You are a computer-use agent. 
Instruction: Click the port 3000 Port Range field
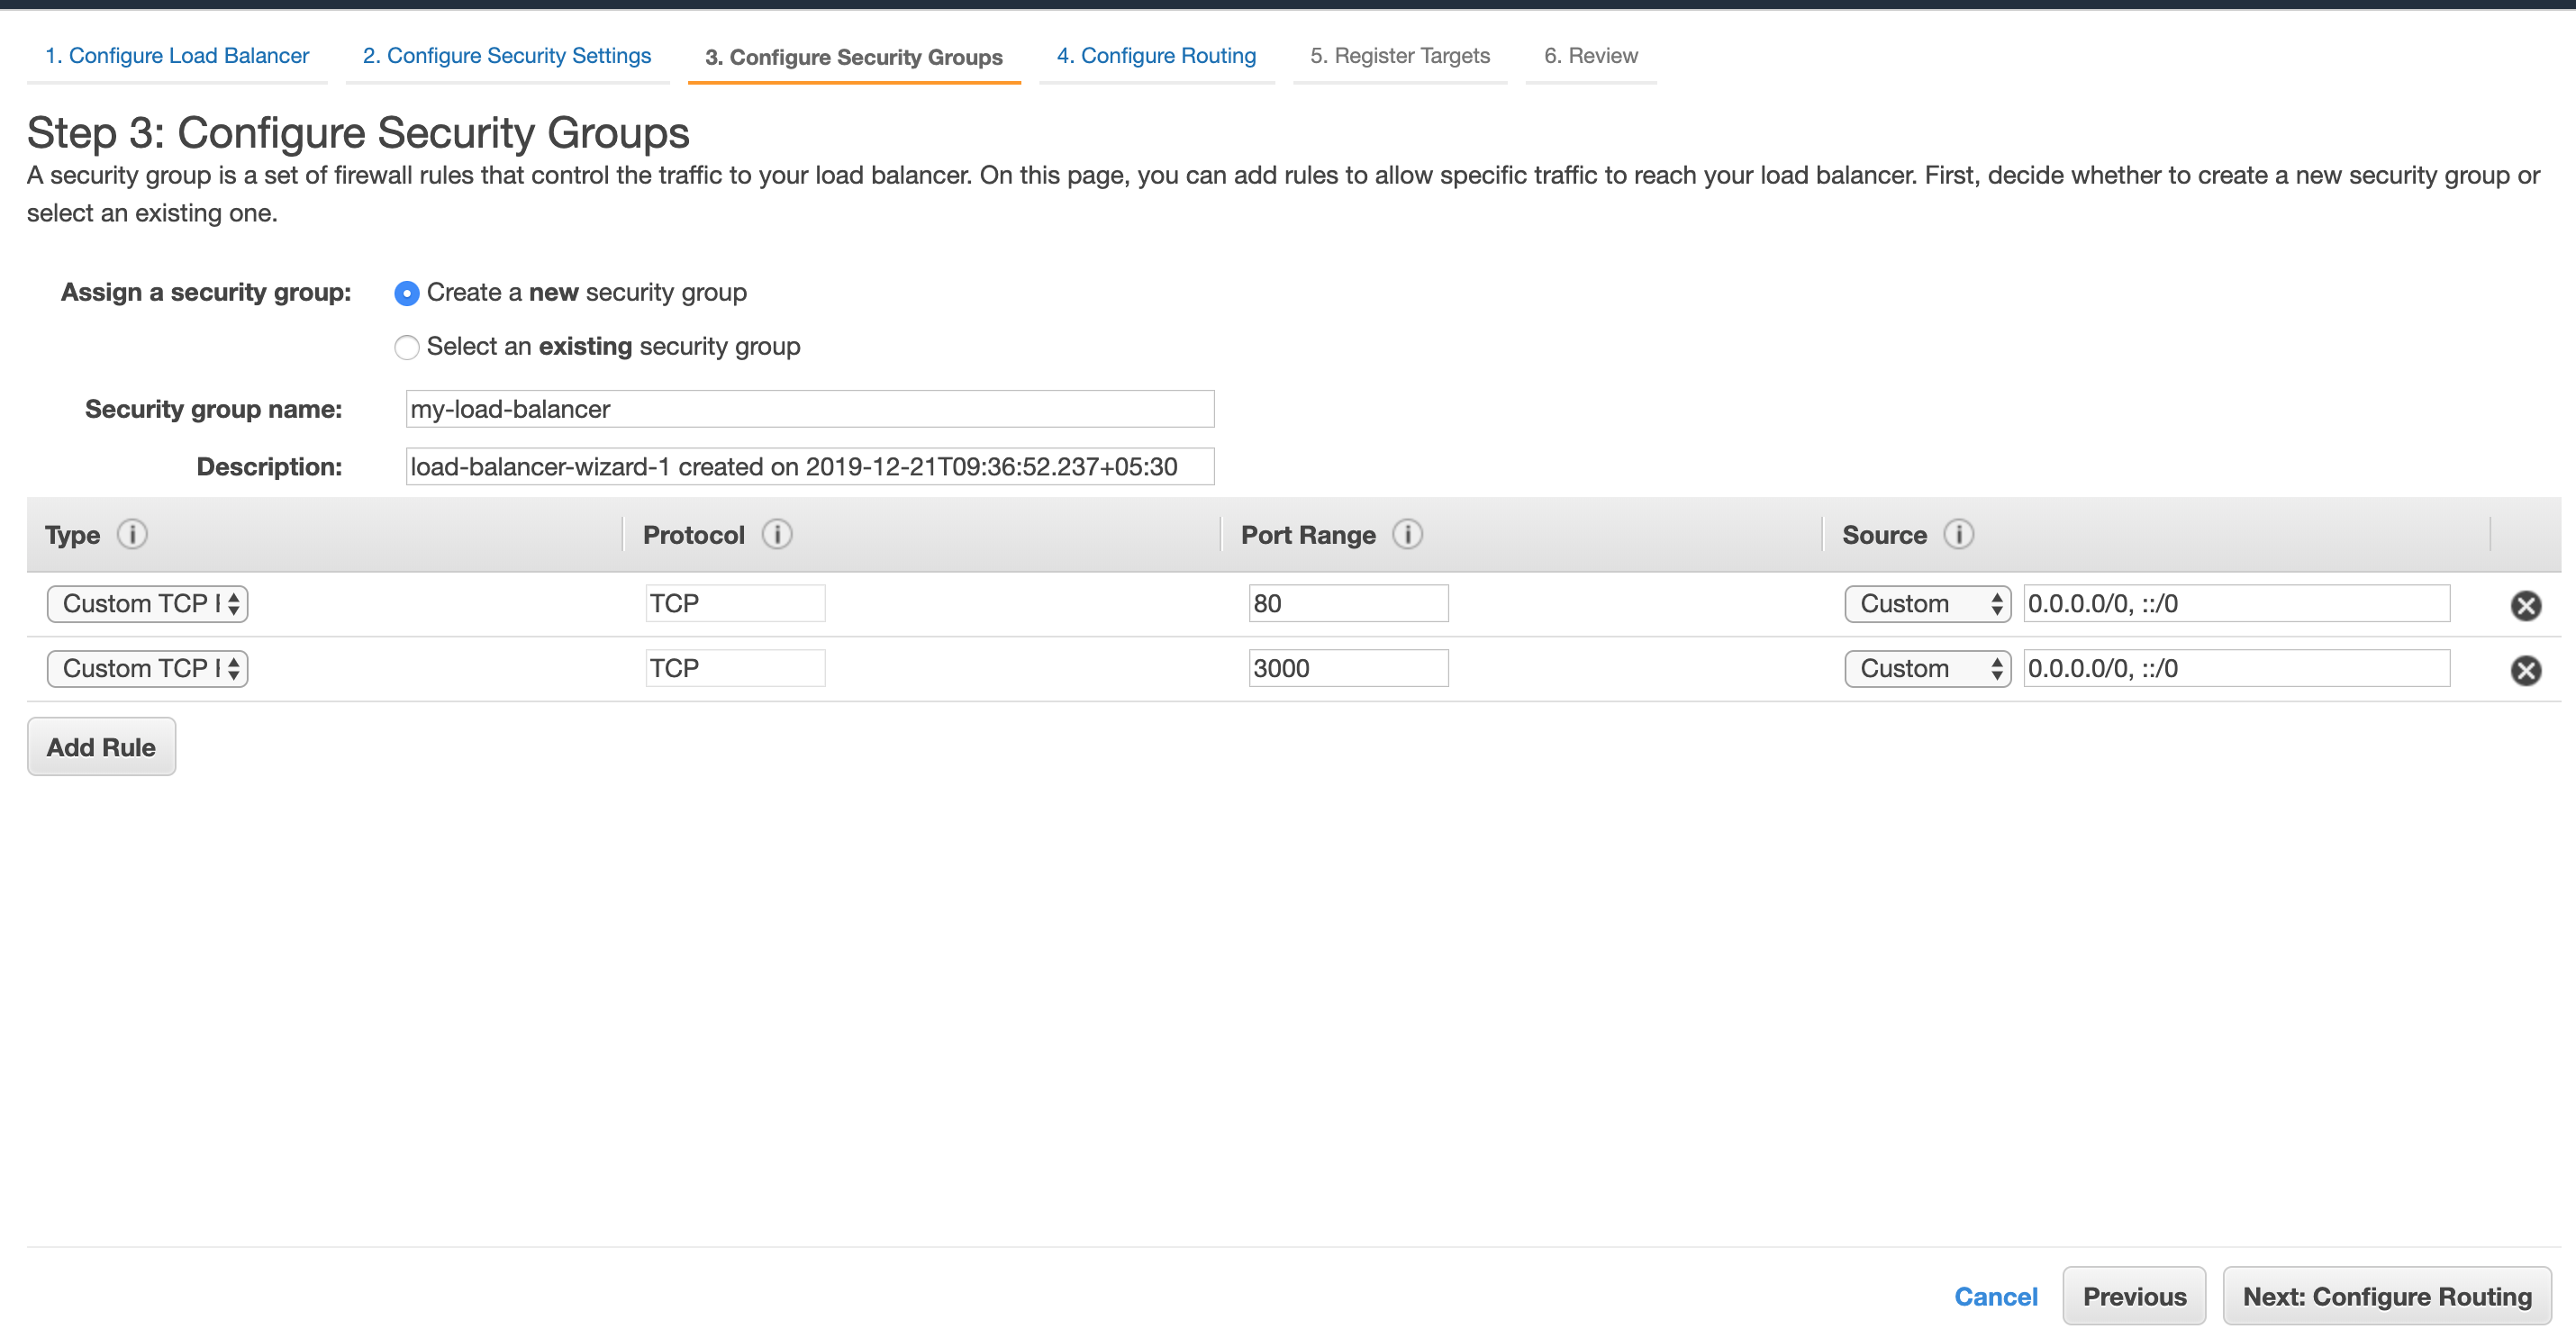[x=1347, y=668]
